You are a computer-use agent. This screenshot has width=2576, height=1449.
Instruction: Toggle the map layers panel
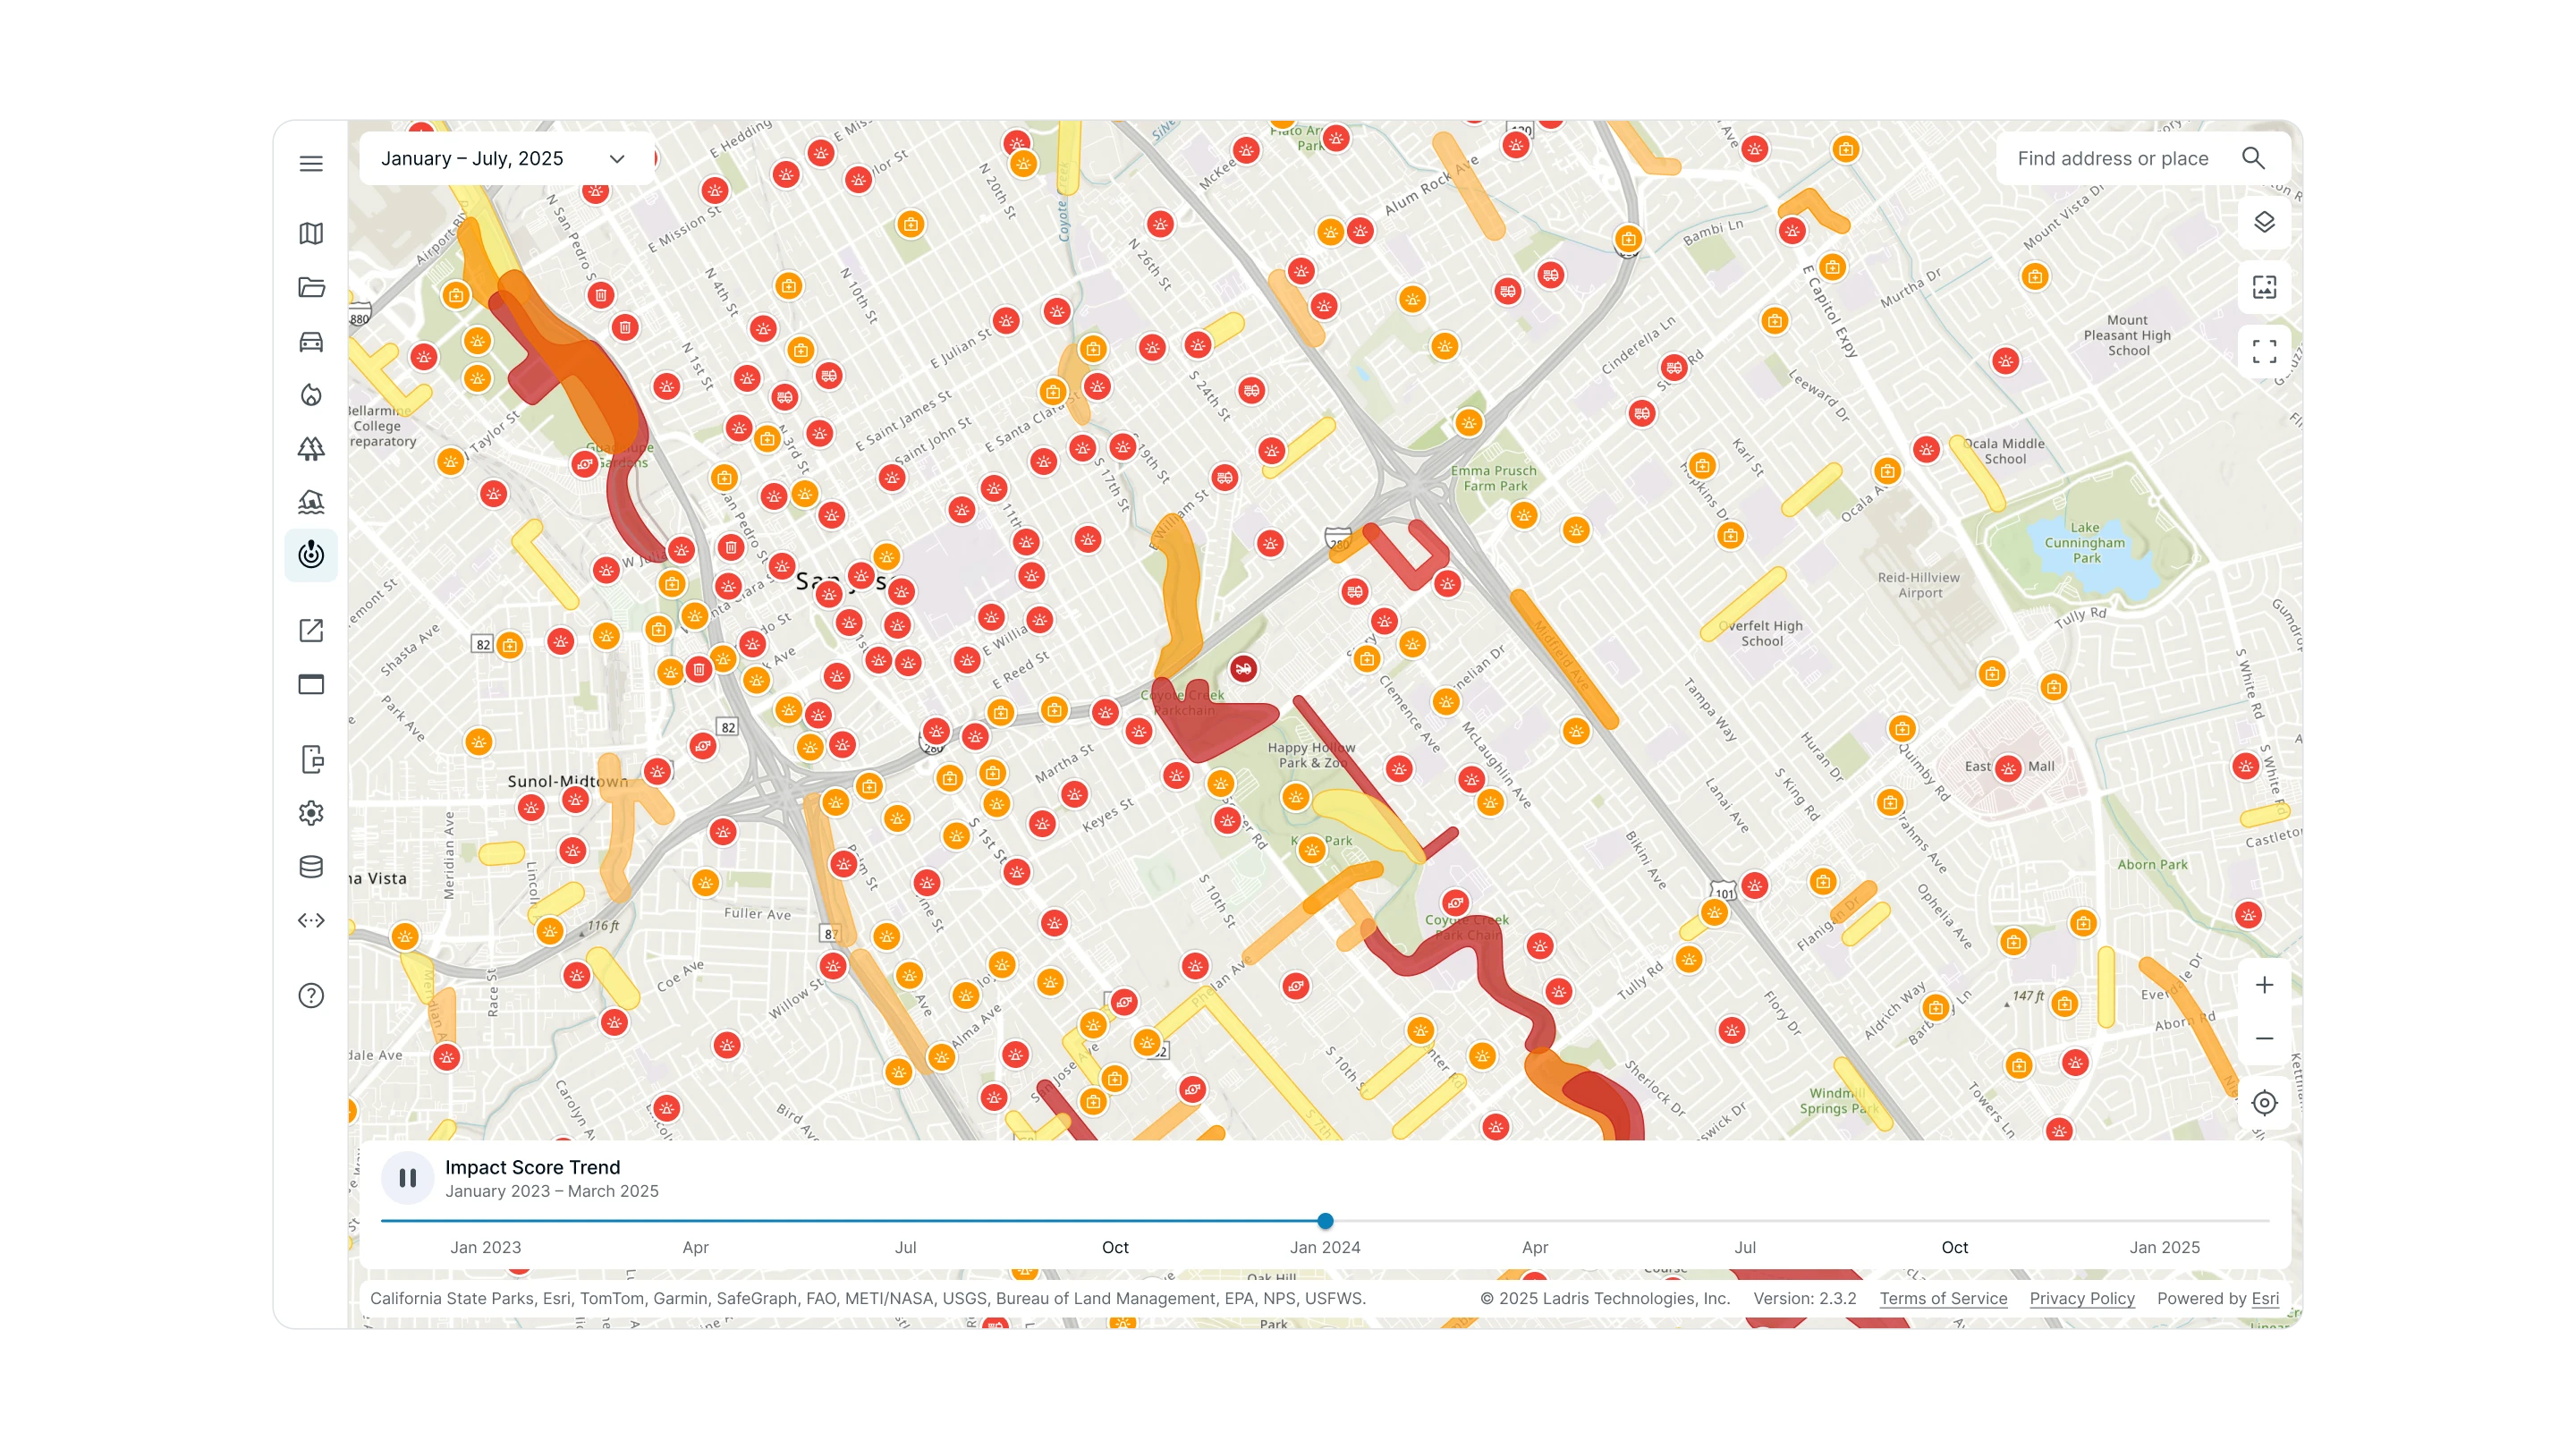coord(2264,221)
